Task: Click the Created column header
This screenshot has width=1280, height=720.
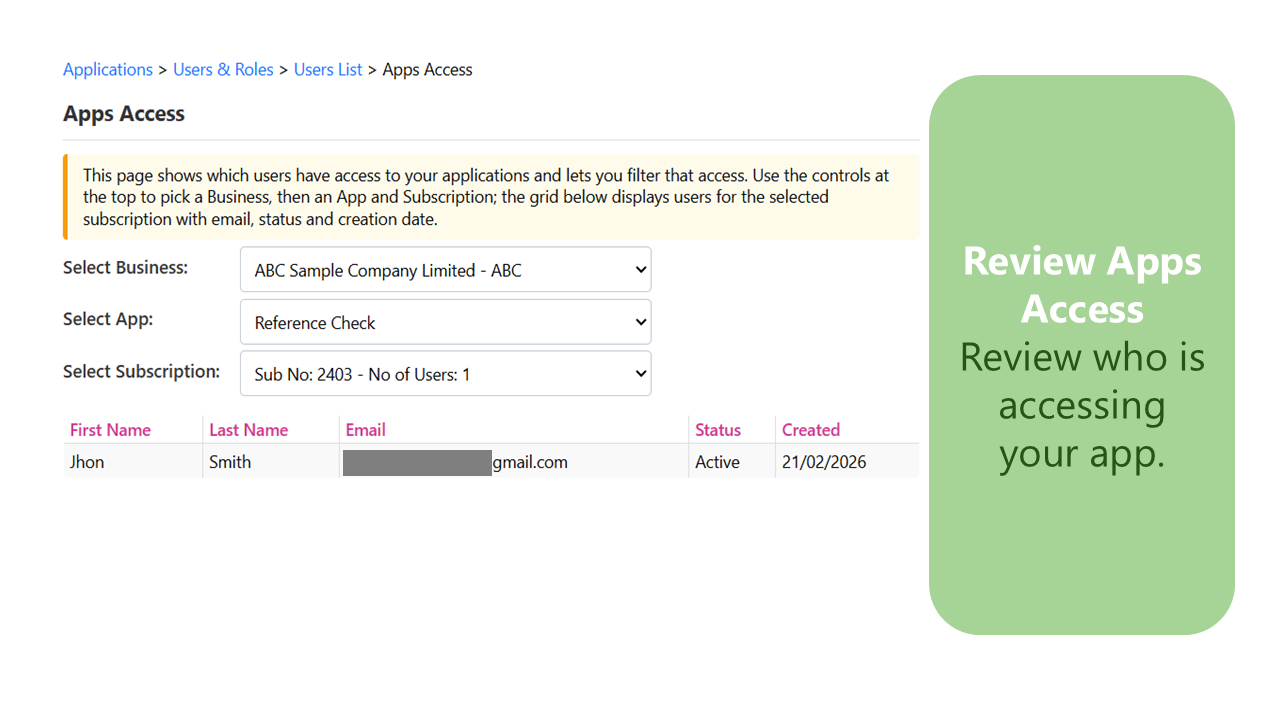Action: (x=810, y=429)
